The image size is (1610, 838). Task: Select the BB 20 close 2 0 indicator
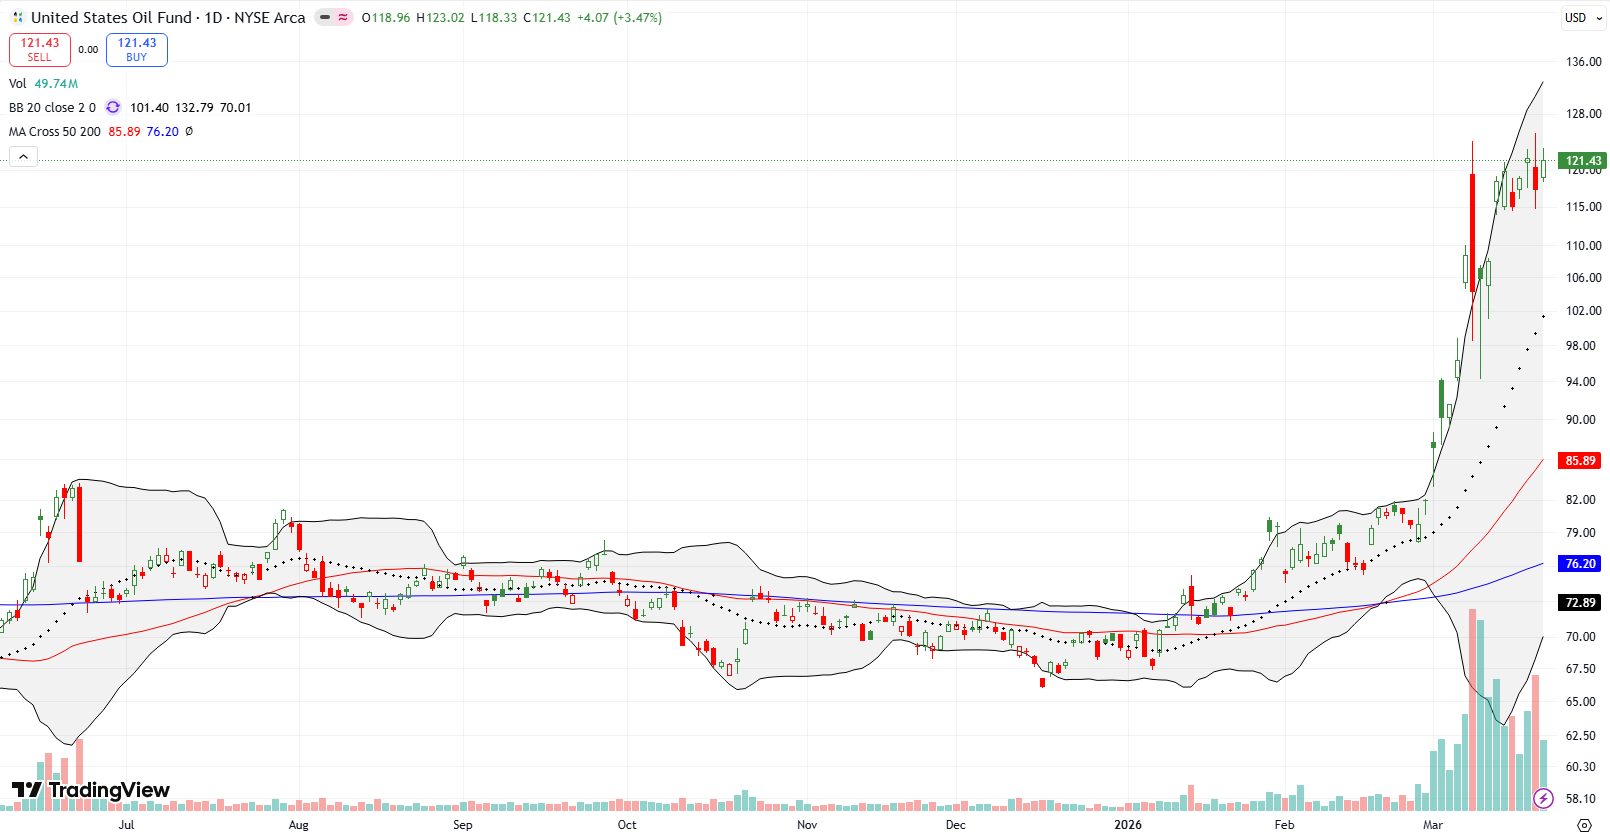tap(52, 107)
